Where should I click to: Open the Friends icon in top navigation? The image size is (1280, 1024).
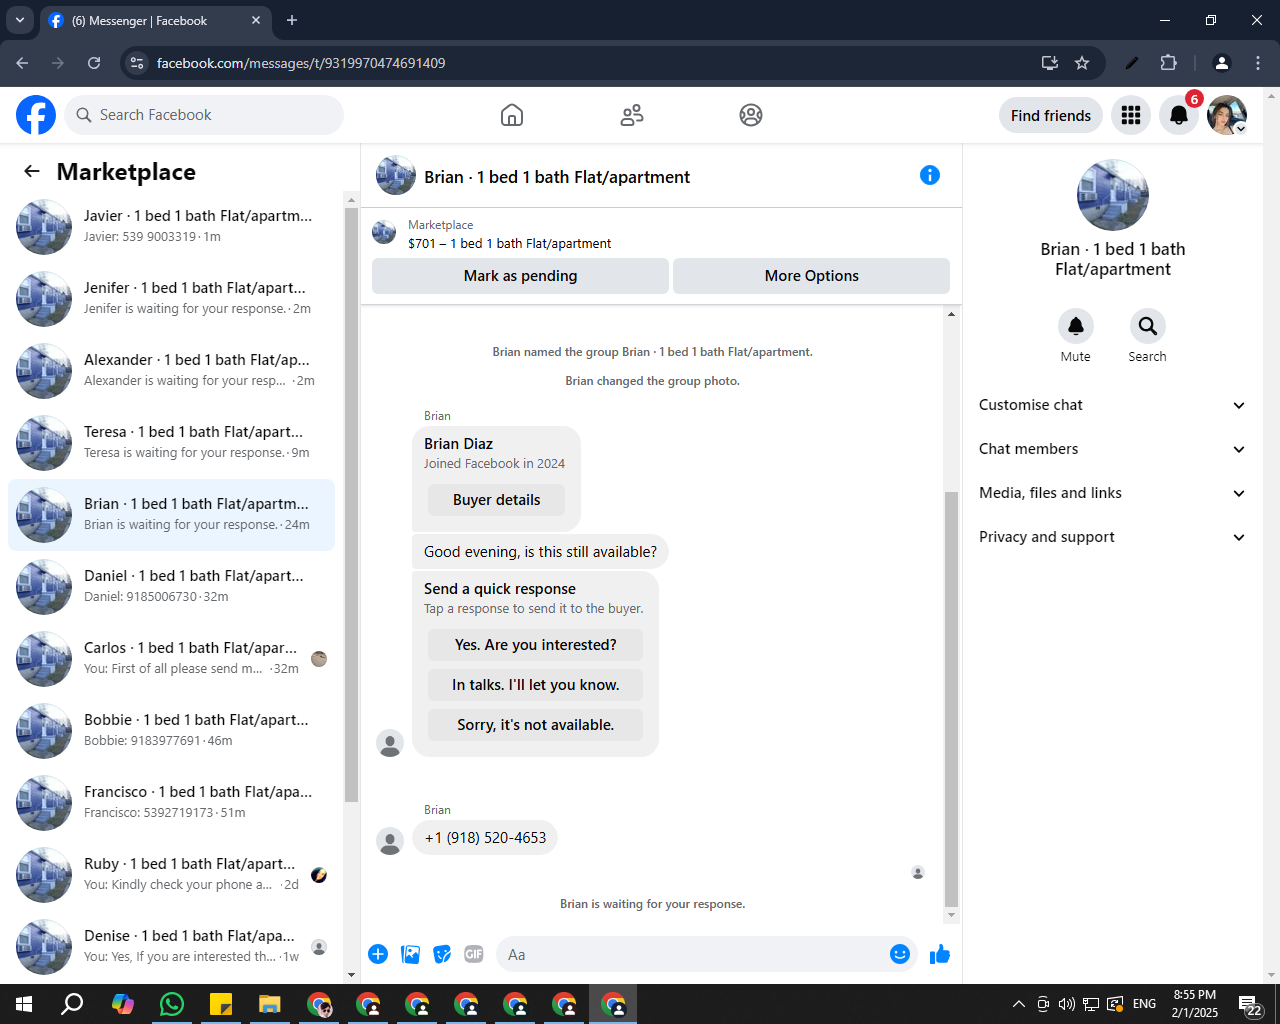632,115
